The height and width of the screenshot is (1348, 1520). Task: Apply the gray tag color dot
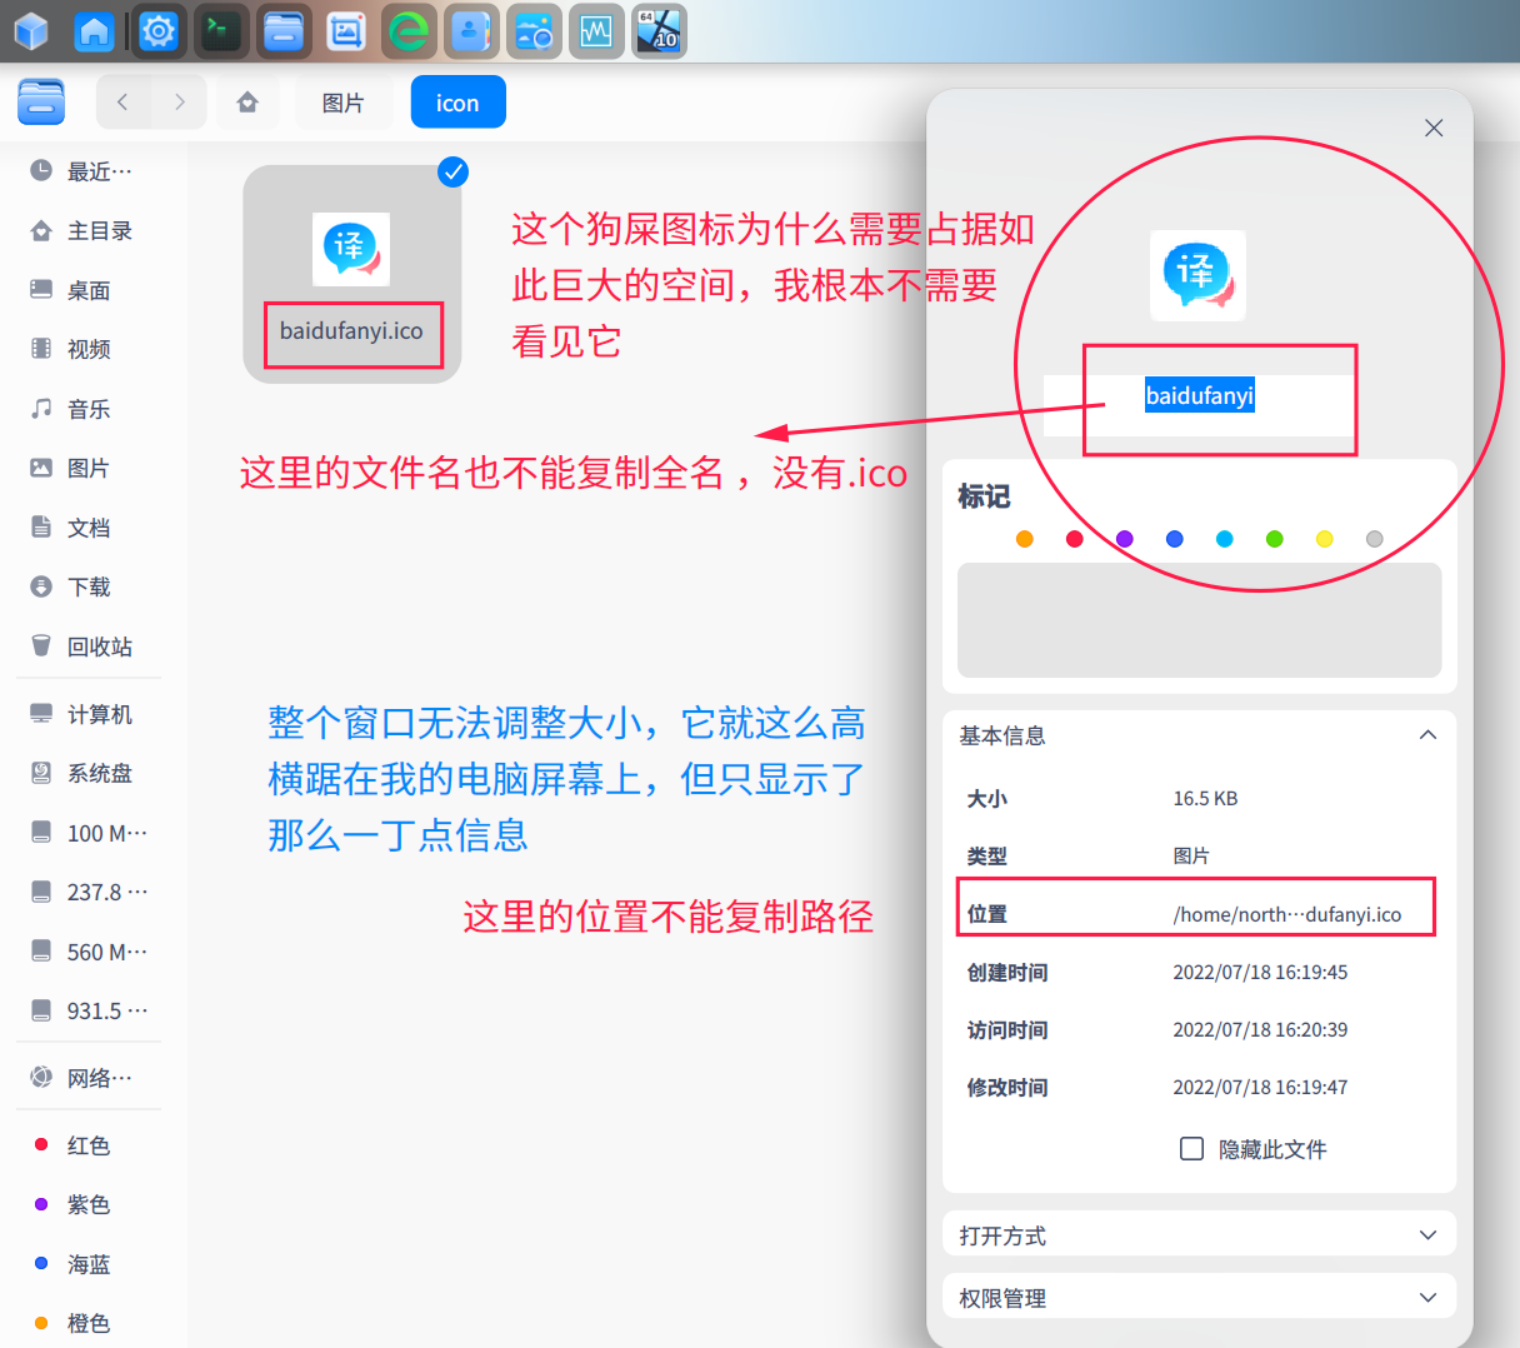1374,539
